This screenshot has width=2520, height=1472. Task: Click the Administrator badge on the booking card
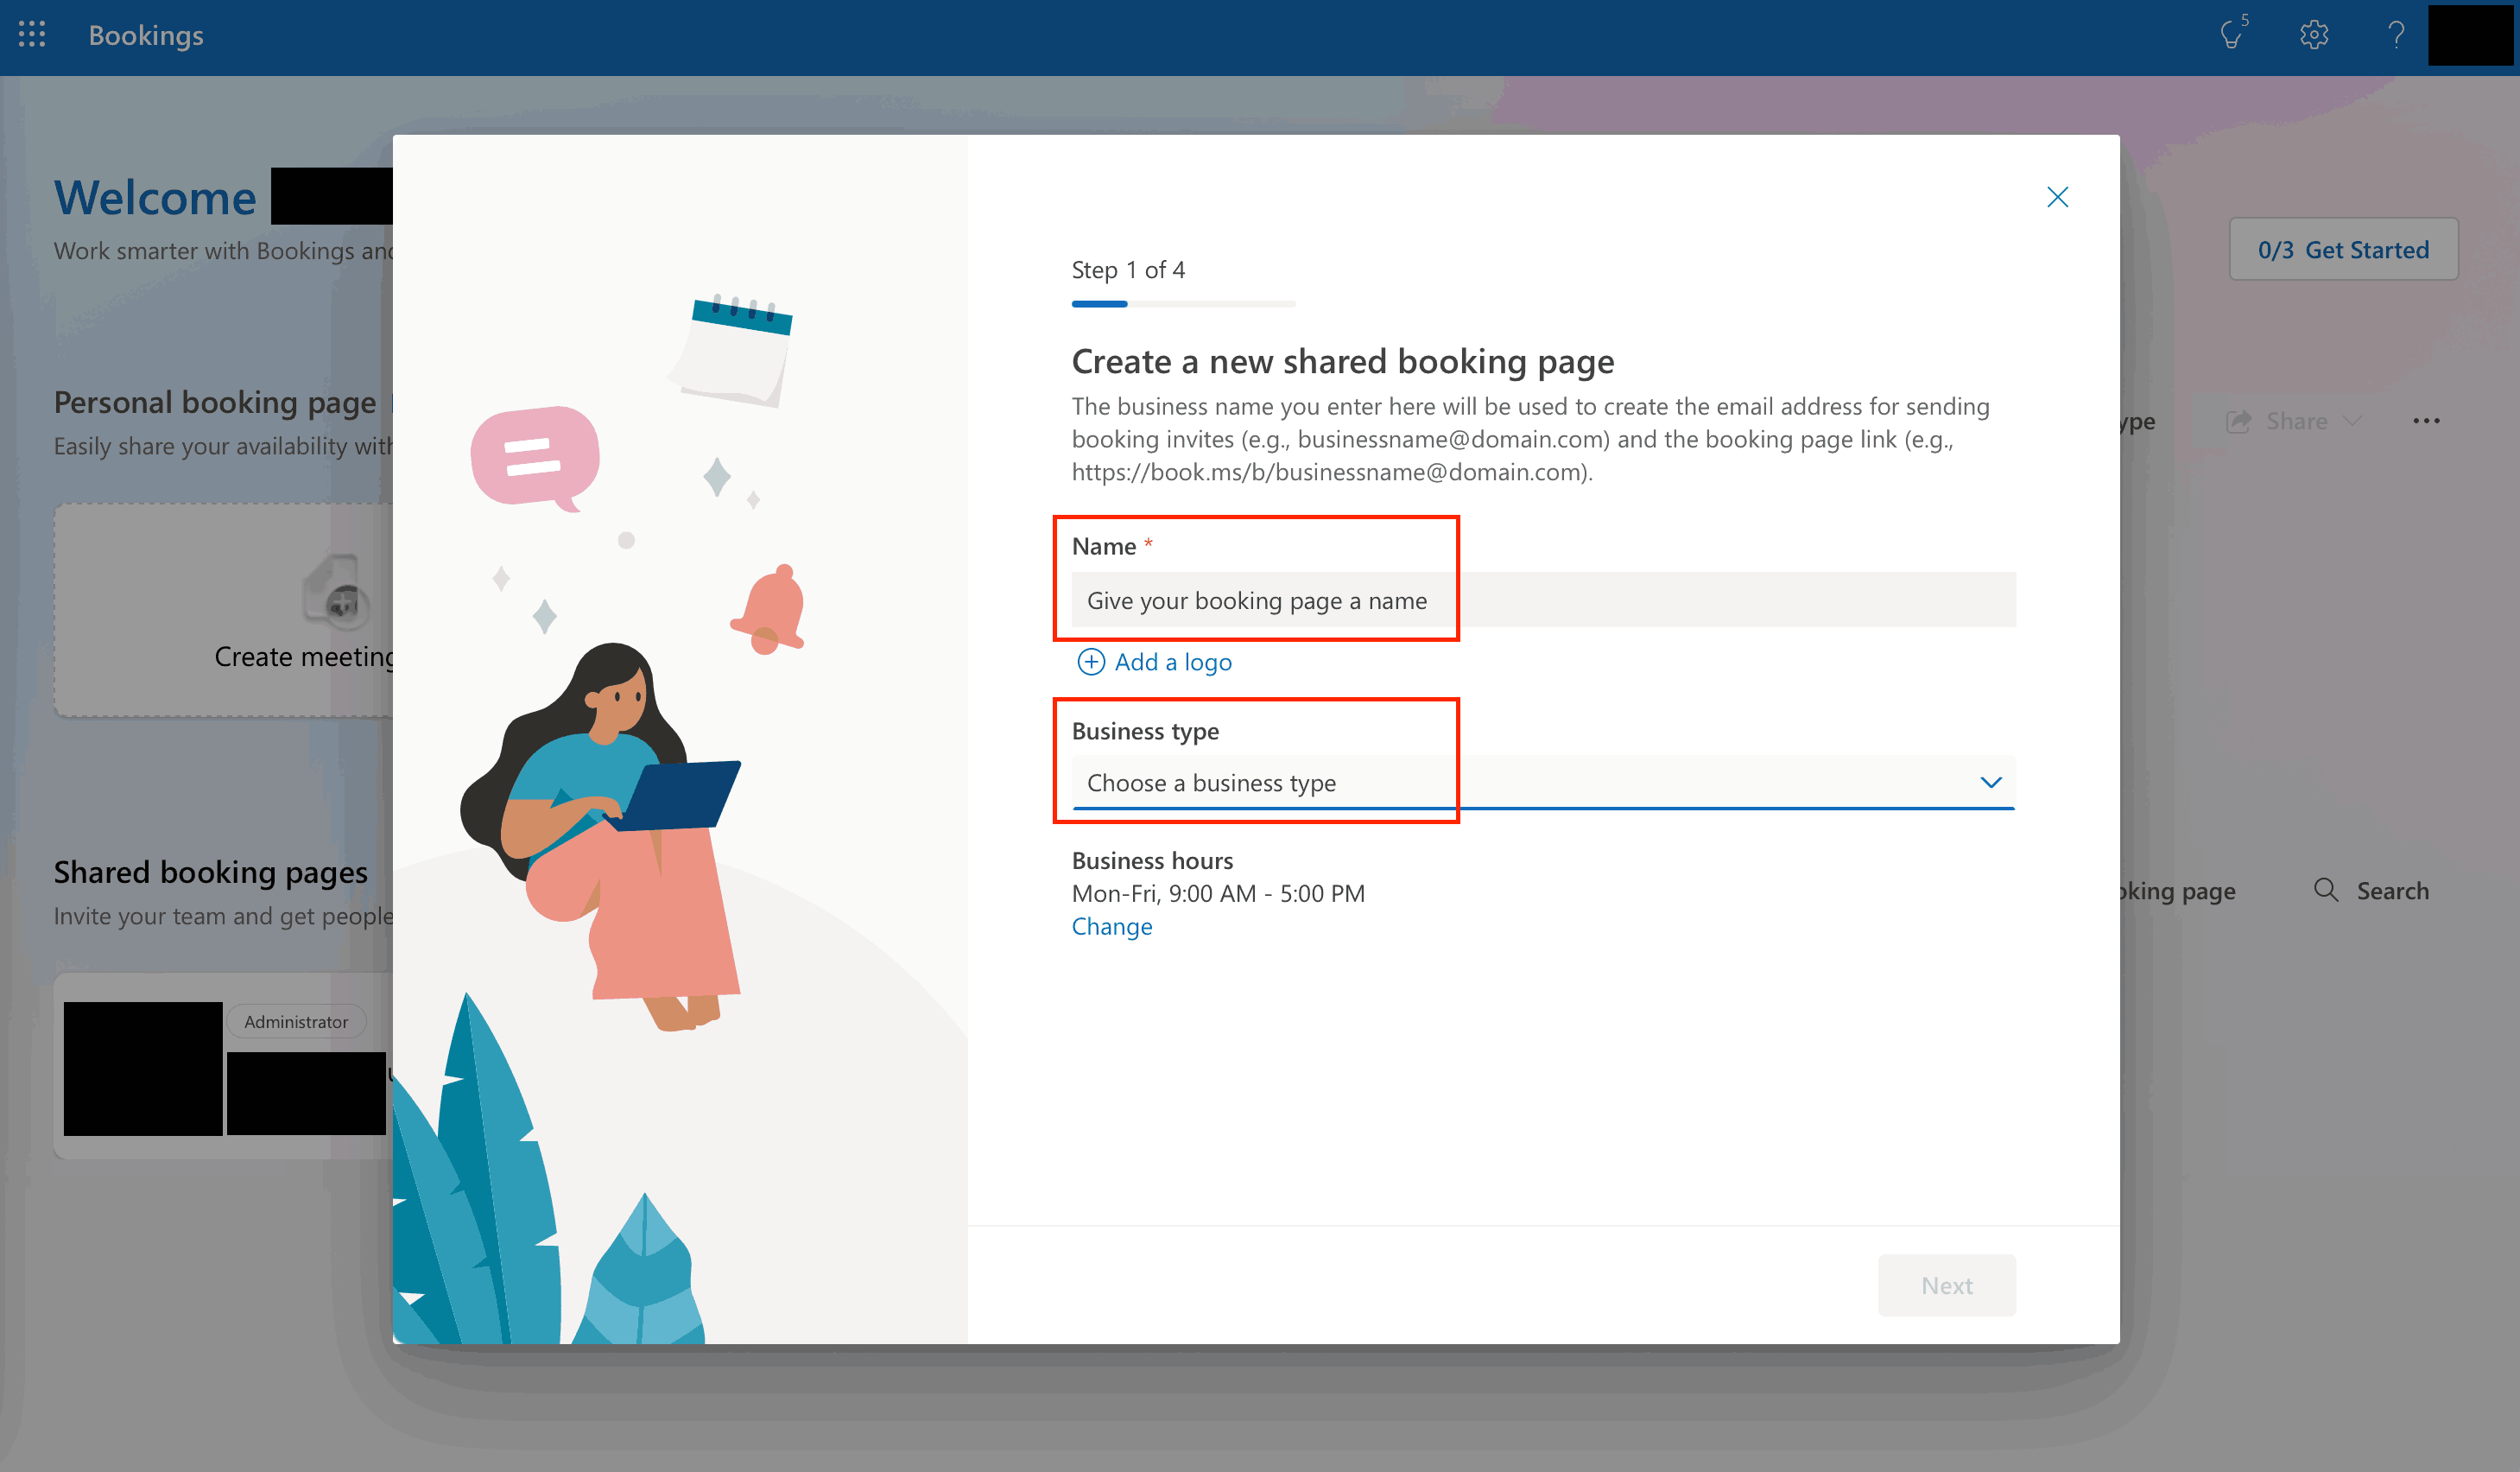(x=296, y=1021)
